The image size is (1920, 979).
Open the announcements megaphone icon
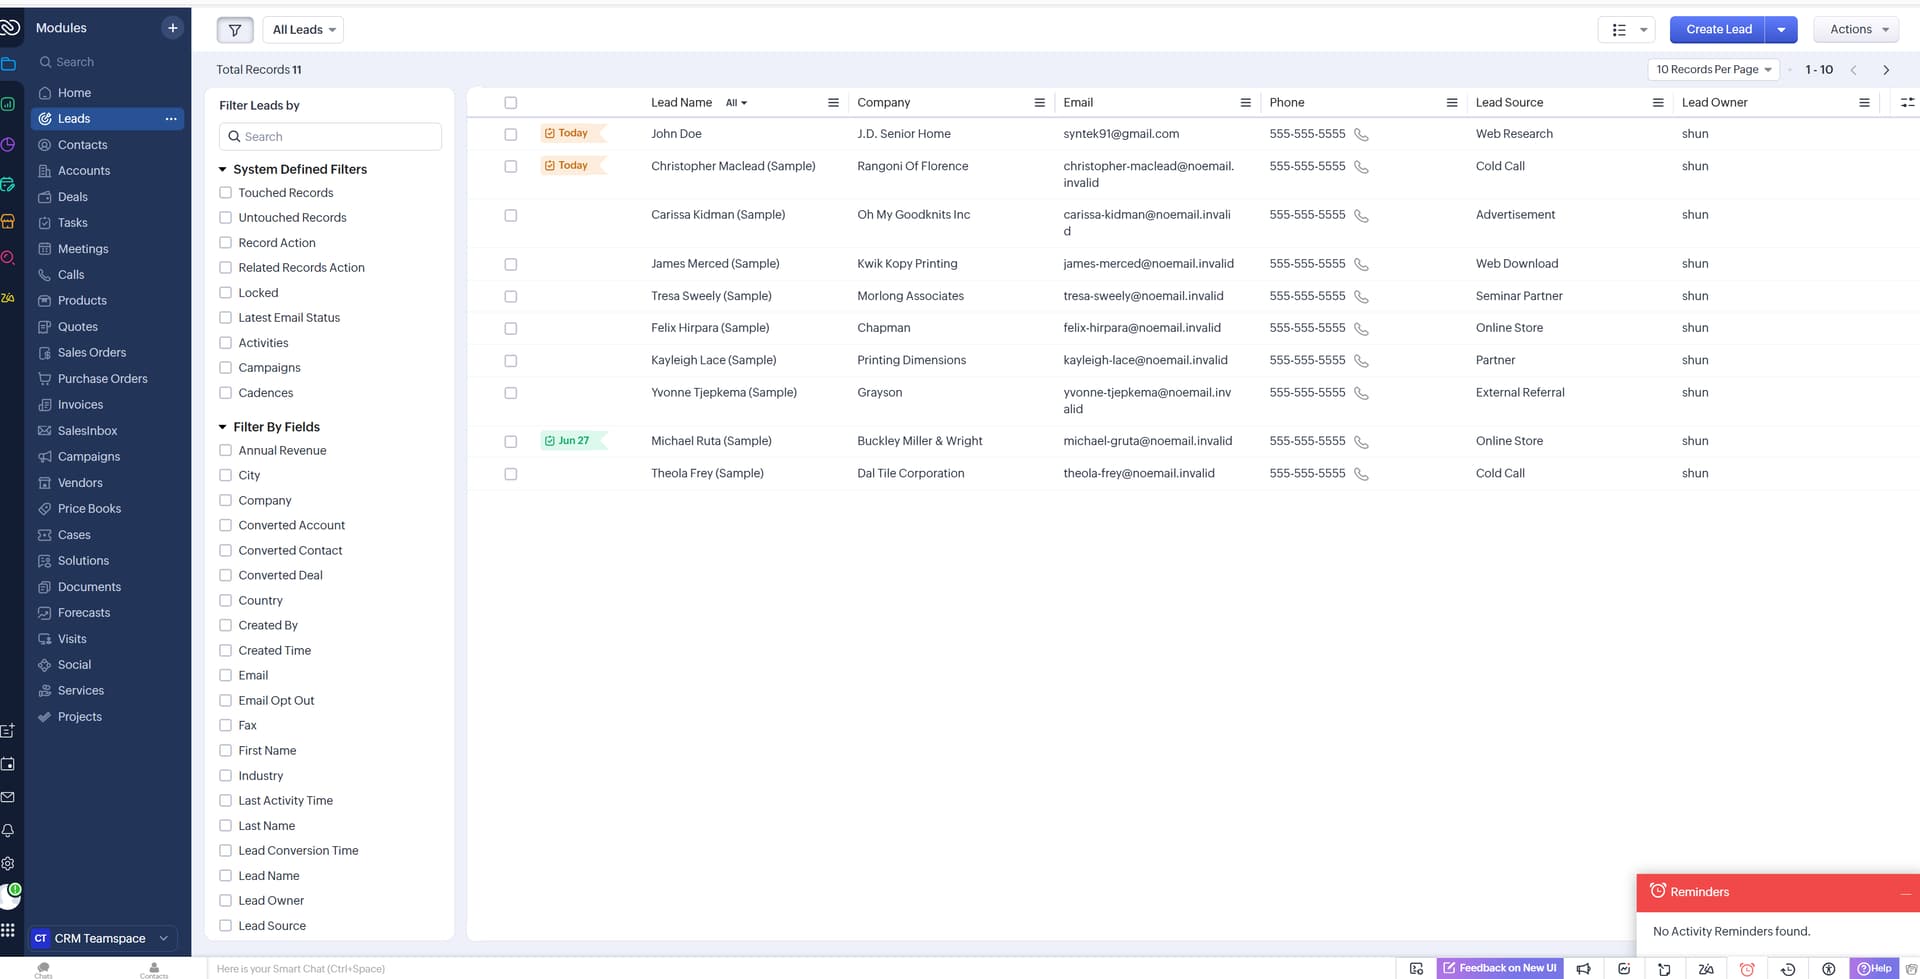pos(1583,969)
